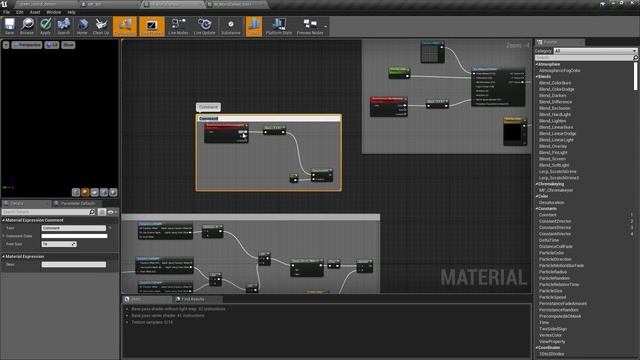This screenshot has height=360, width=640.
Task: Select ParticleColor in the palette
Action: 550,253
